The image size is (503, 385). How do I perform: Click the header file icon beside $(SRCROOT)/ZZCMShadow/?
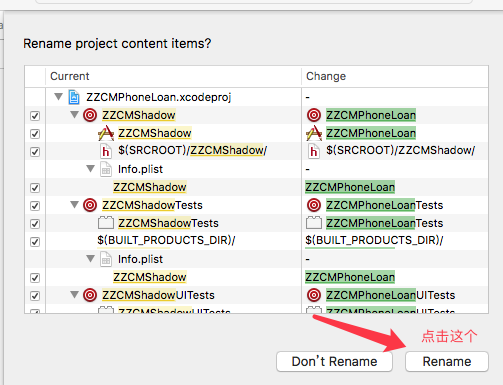point(106,151)
